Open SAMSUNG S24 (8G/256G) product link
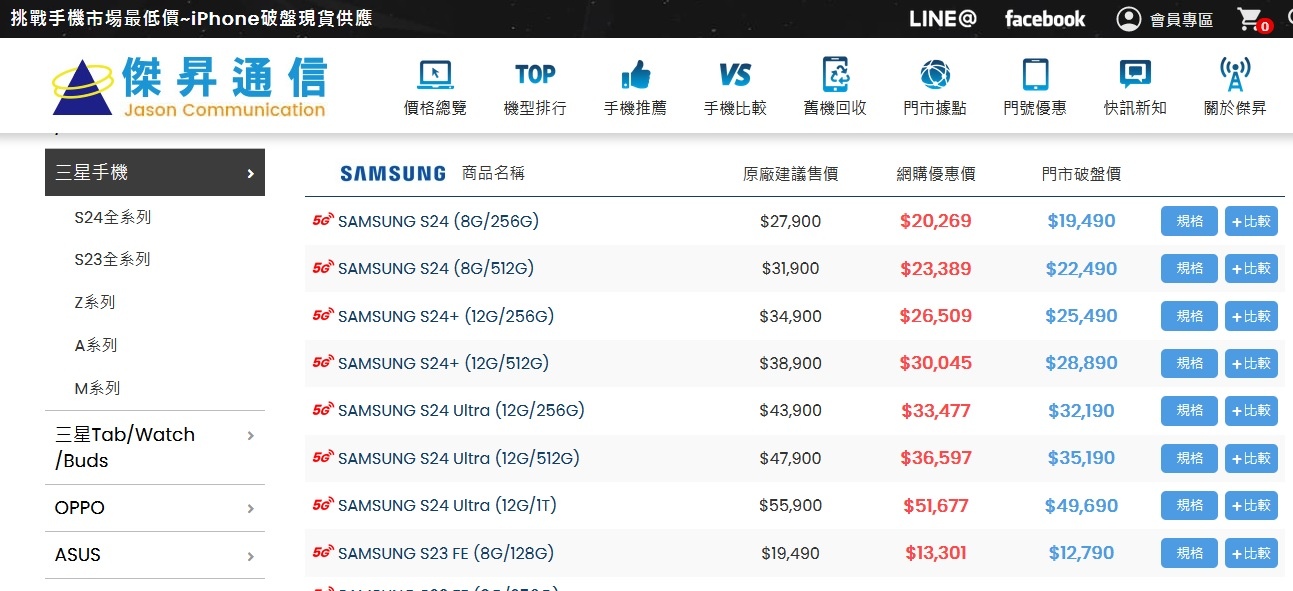 pyautogui.click(x=438, y=221)
